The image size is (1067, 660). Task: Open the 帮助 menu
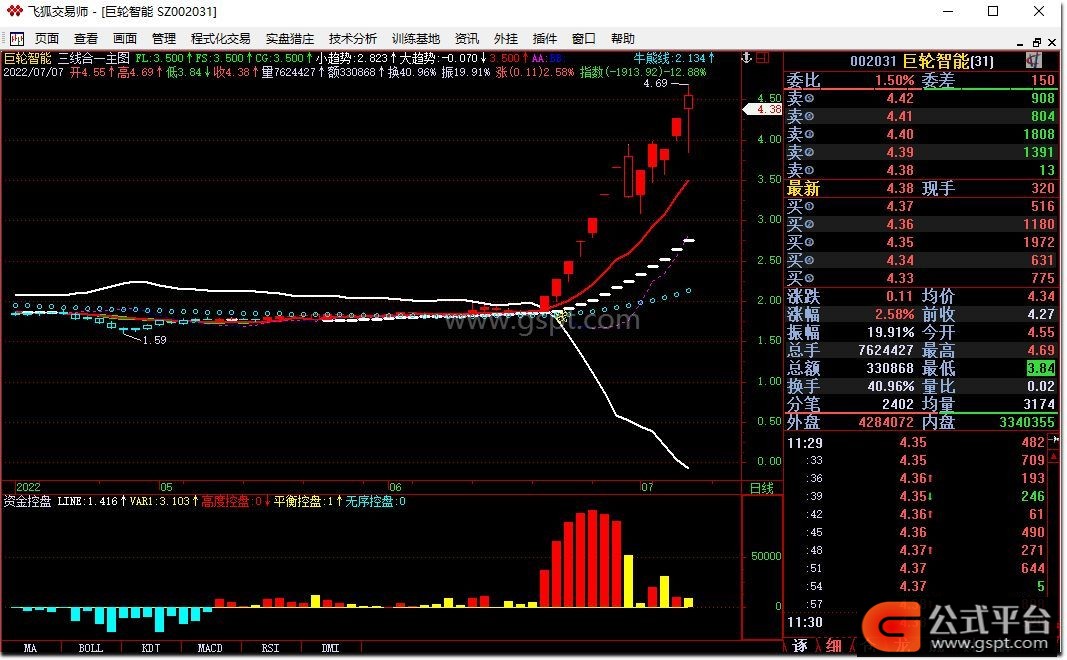tap(623, 39)
